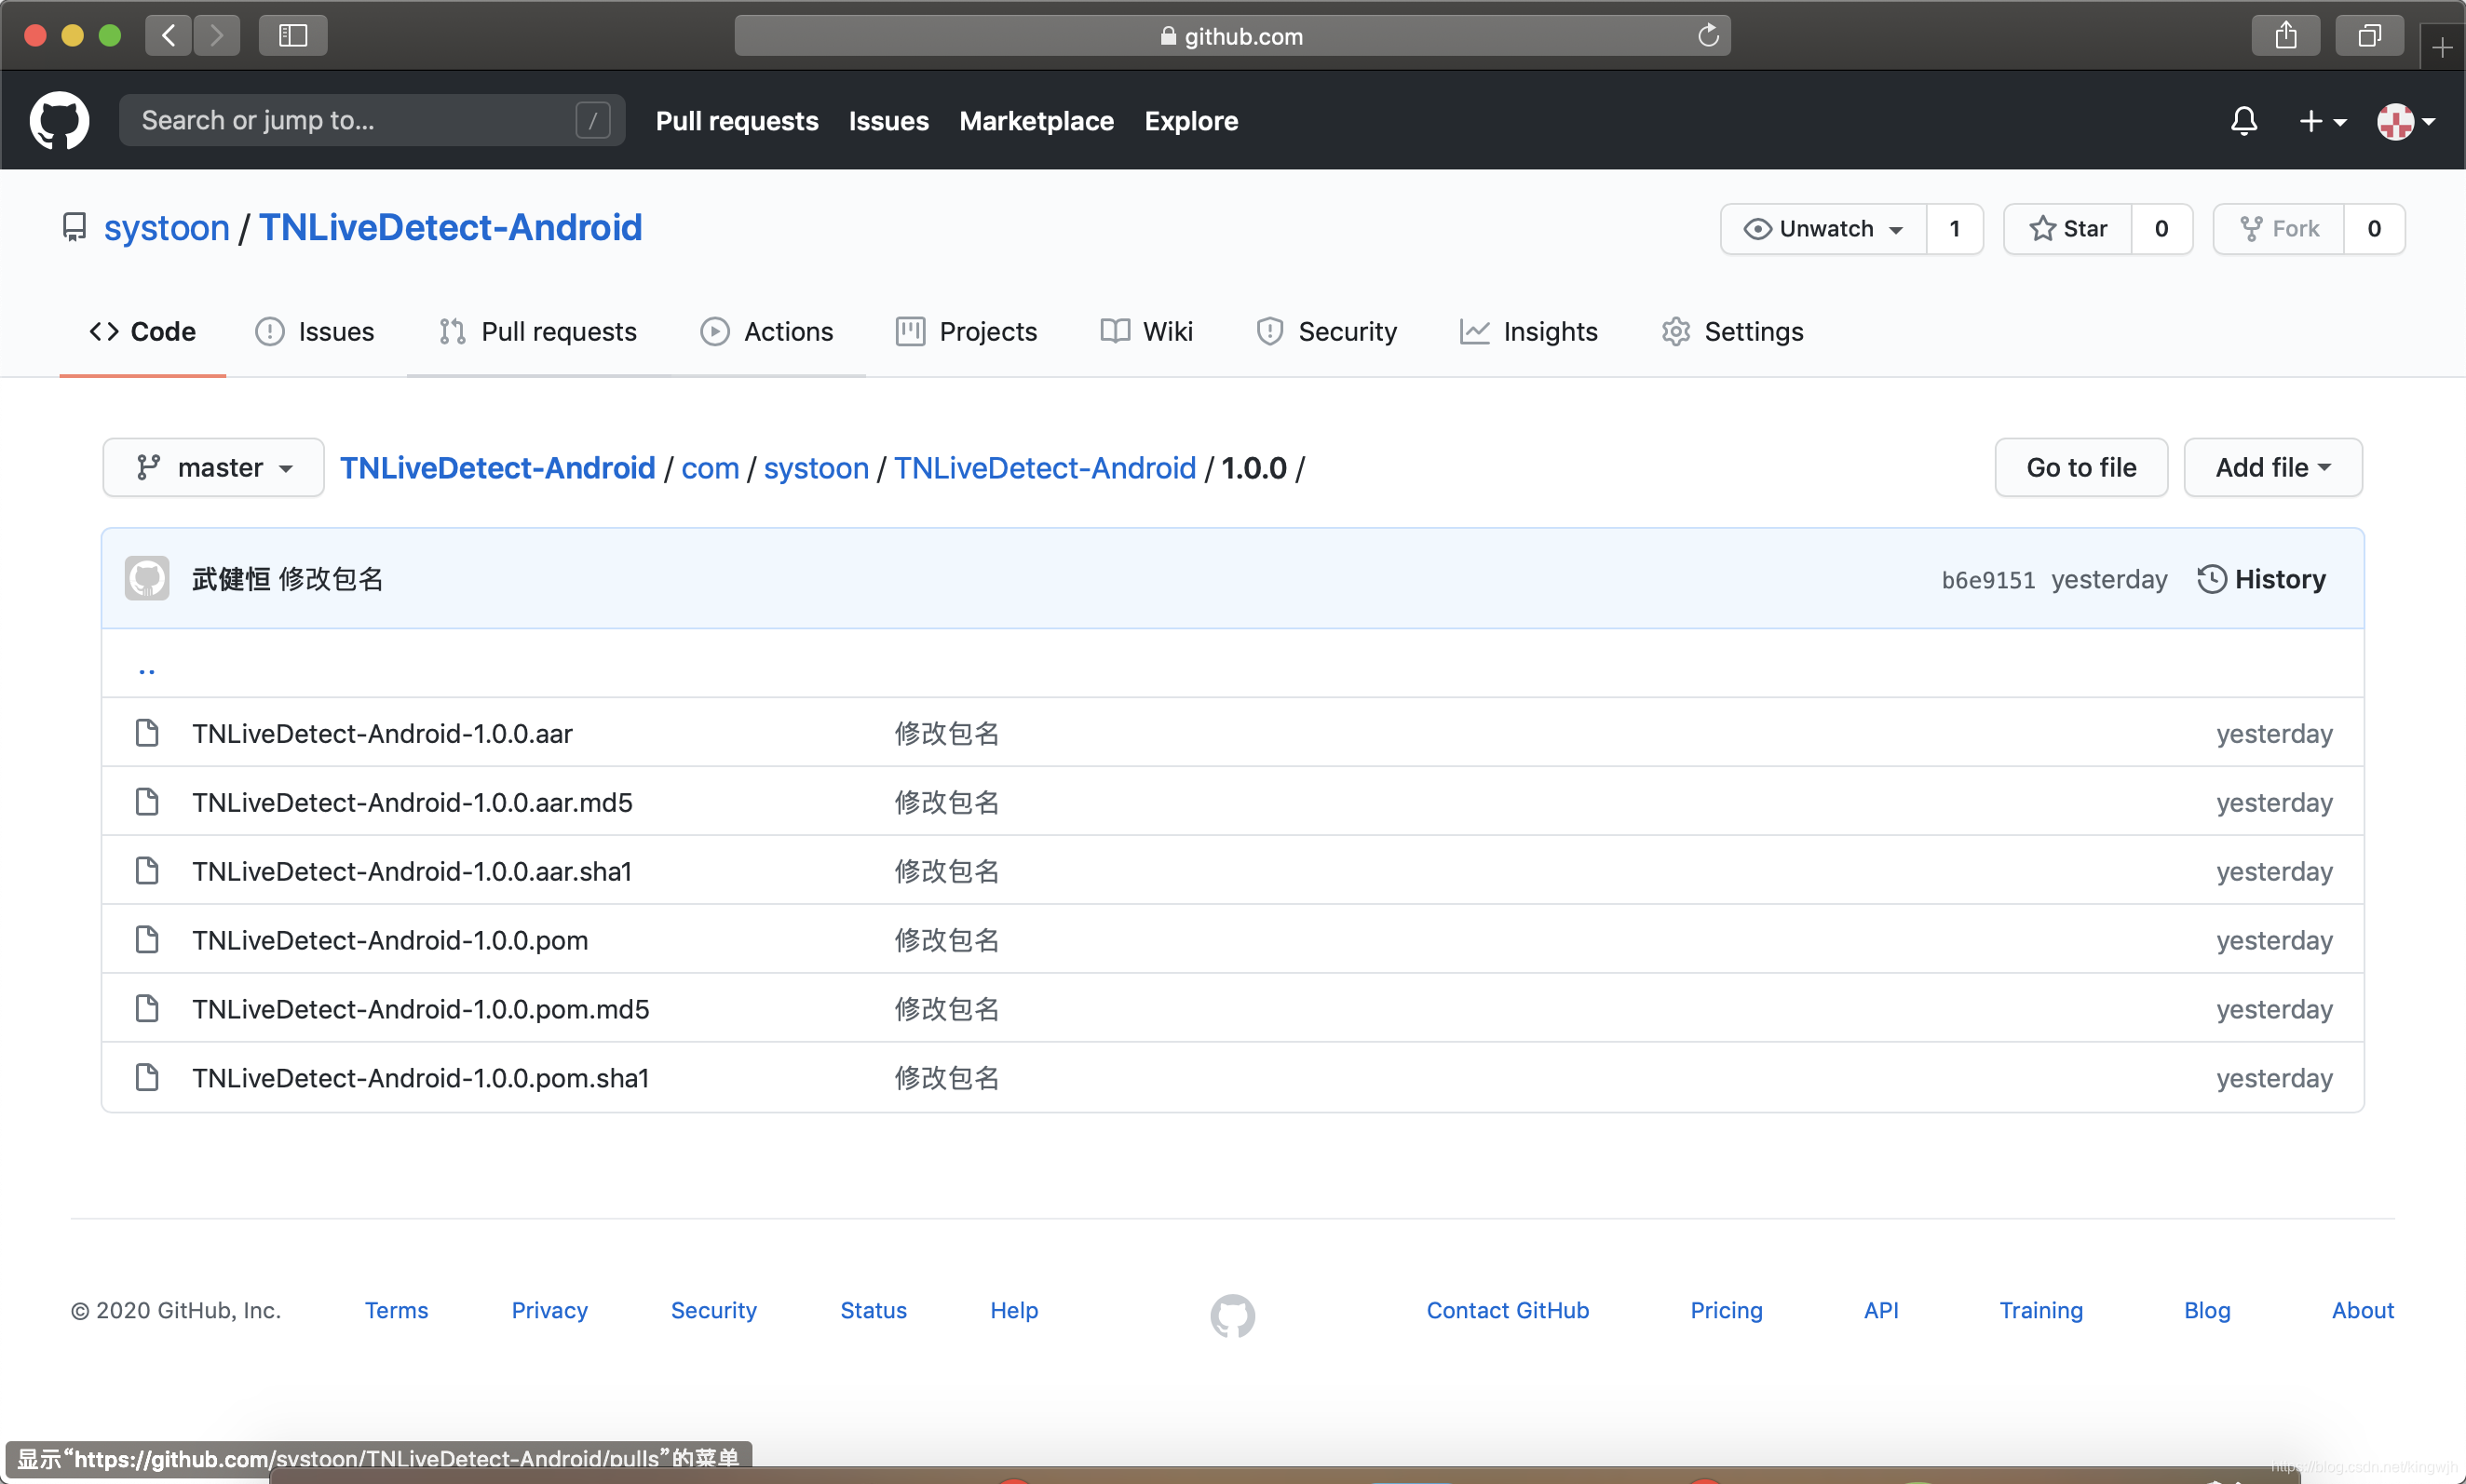Fork the TNLiveDetect-Android repository
Image resolution: width=2466 pixels, height=1484 pixels.
pyautogui.click(x=2279, y=229)
